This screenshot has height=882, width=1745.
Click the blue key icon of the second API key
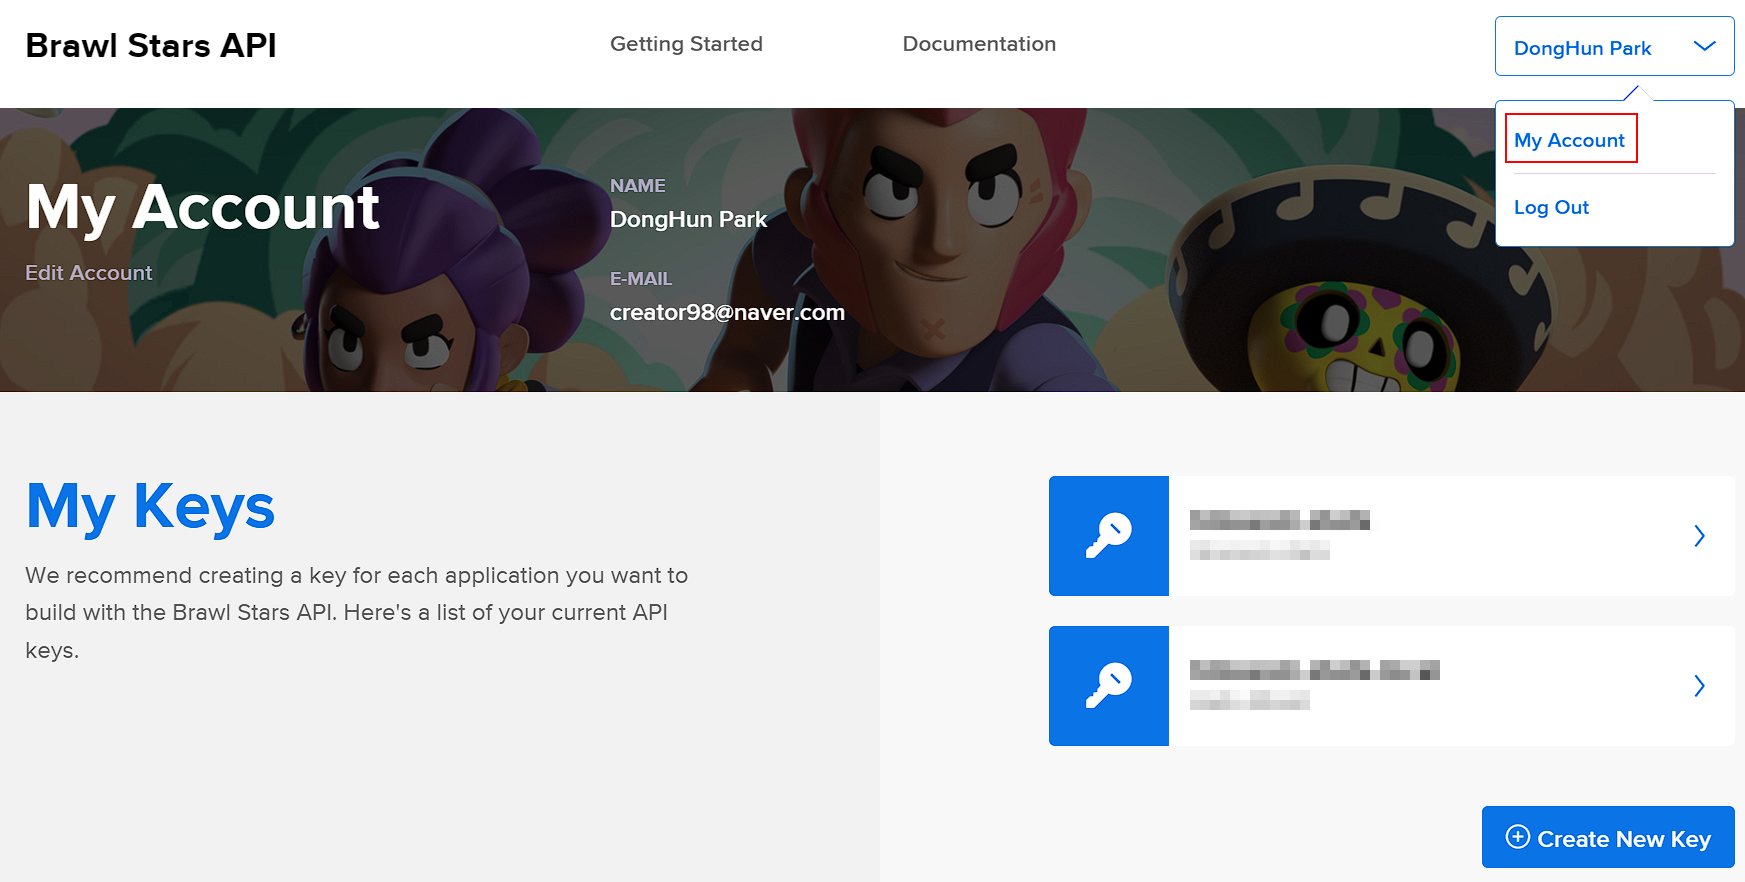pos(1108,686)
